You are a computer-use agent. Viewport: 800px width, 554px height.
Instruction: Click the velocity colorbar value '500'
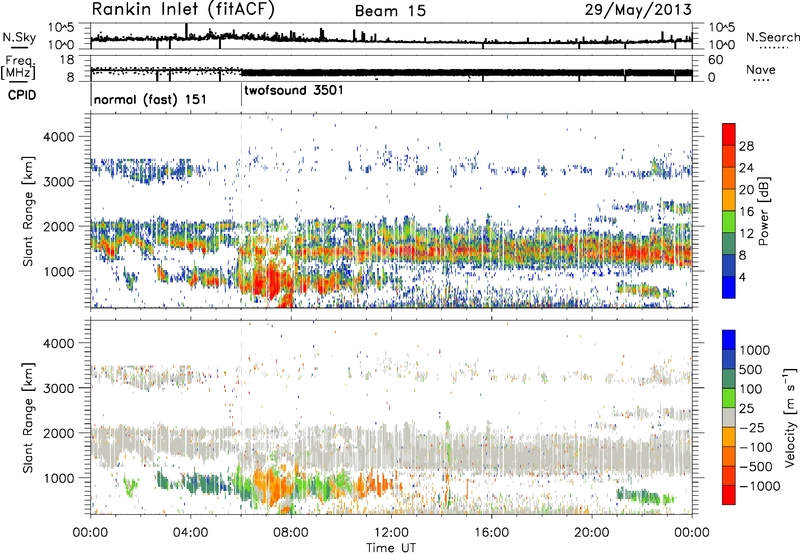tap(750, 370)
